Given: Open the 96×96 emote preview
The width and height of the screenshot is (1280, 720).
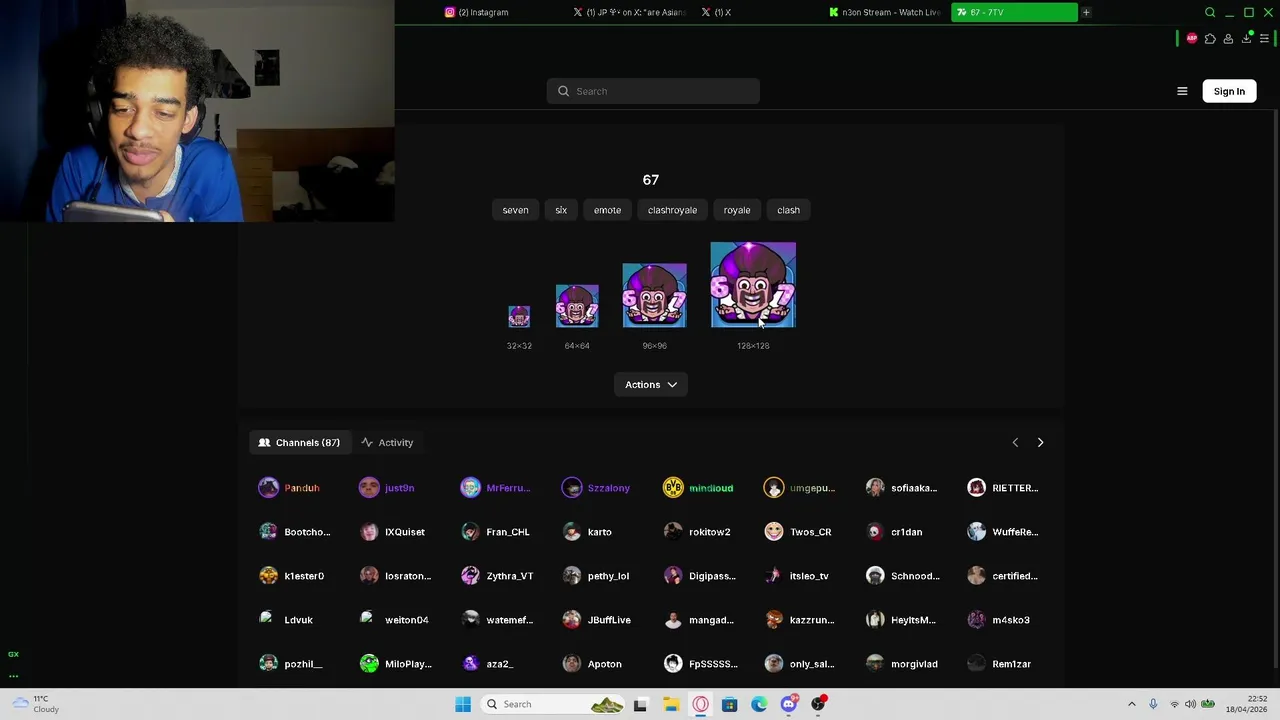Looking at the screenshot, I should tap(654, 295).
